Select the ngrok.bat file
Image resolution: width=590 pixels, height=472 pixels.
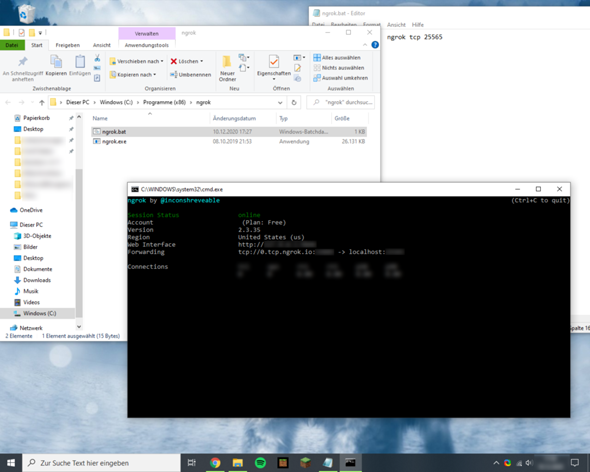click(x=229, y=132)
